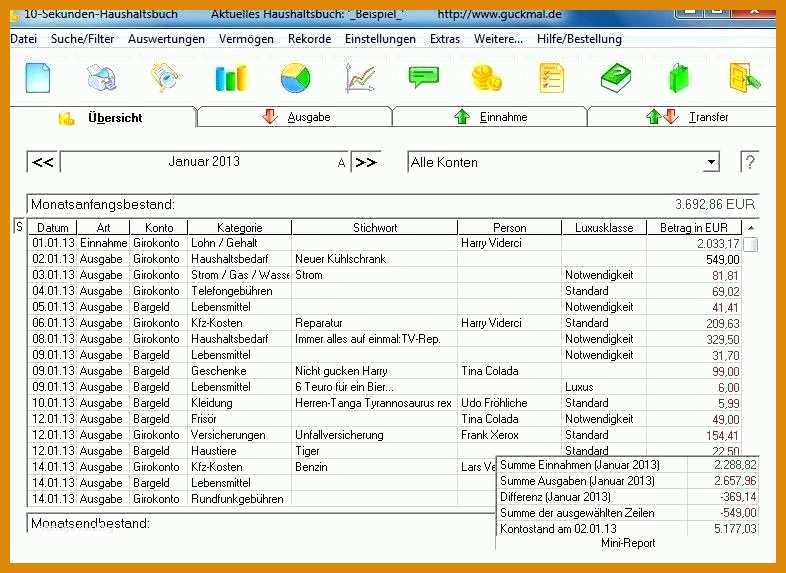Image resolution: width=786 pixels, height=573 pixels.
Task: Click the Summe Einnahmen (Januar 2013) row
Action: tap(628, 465)
